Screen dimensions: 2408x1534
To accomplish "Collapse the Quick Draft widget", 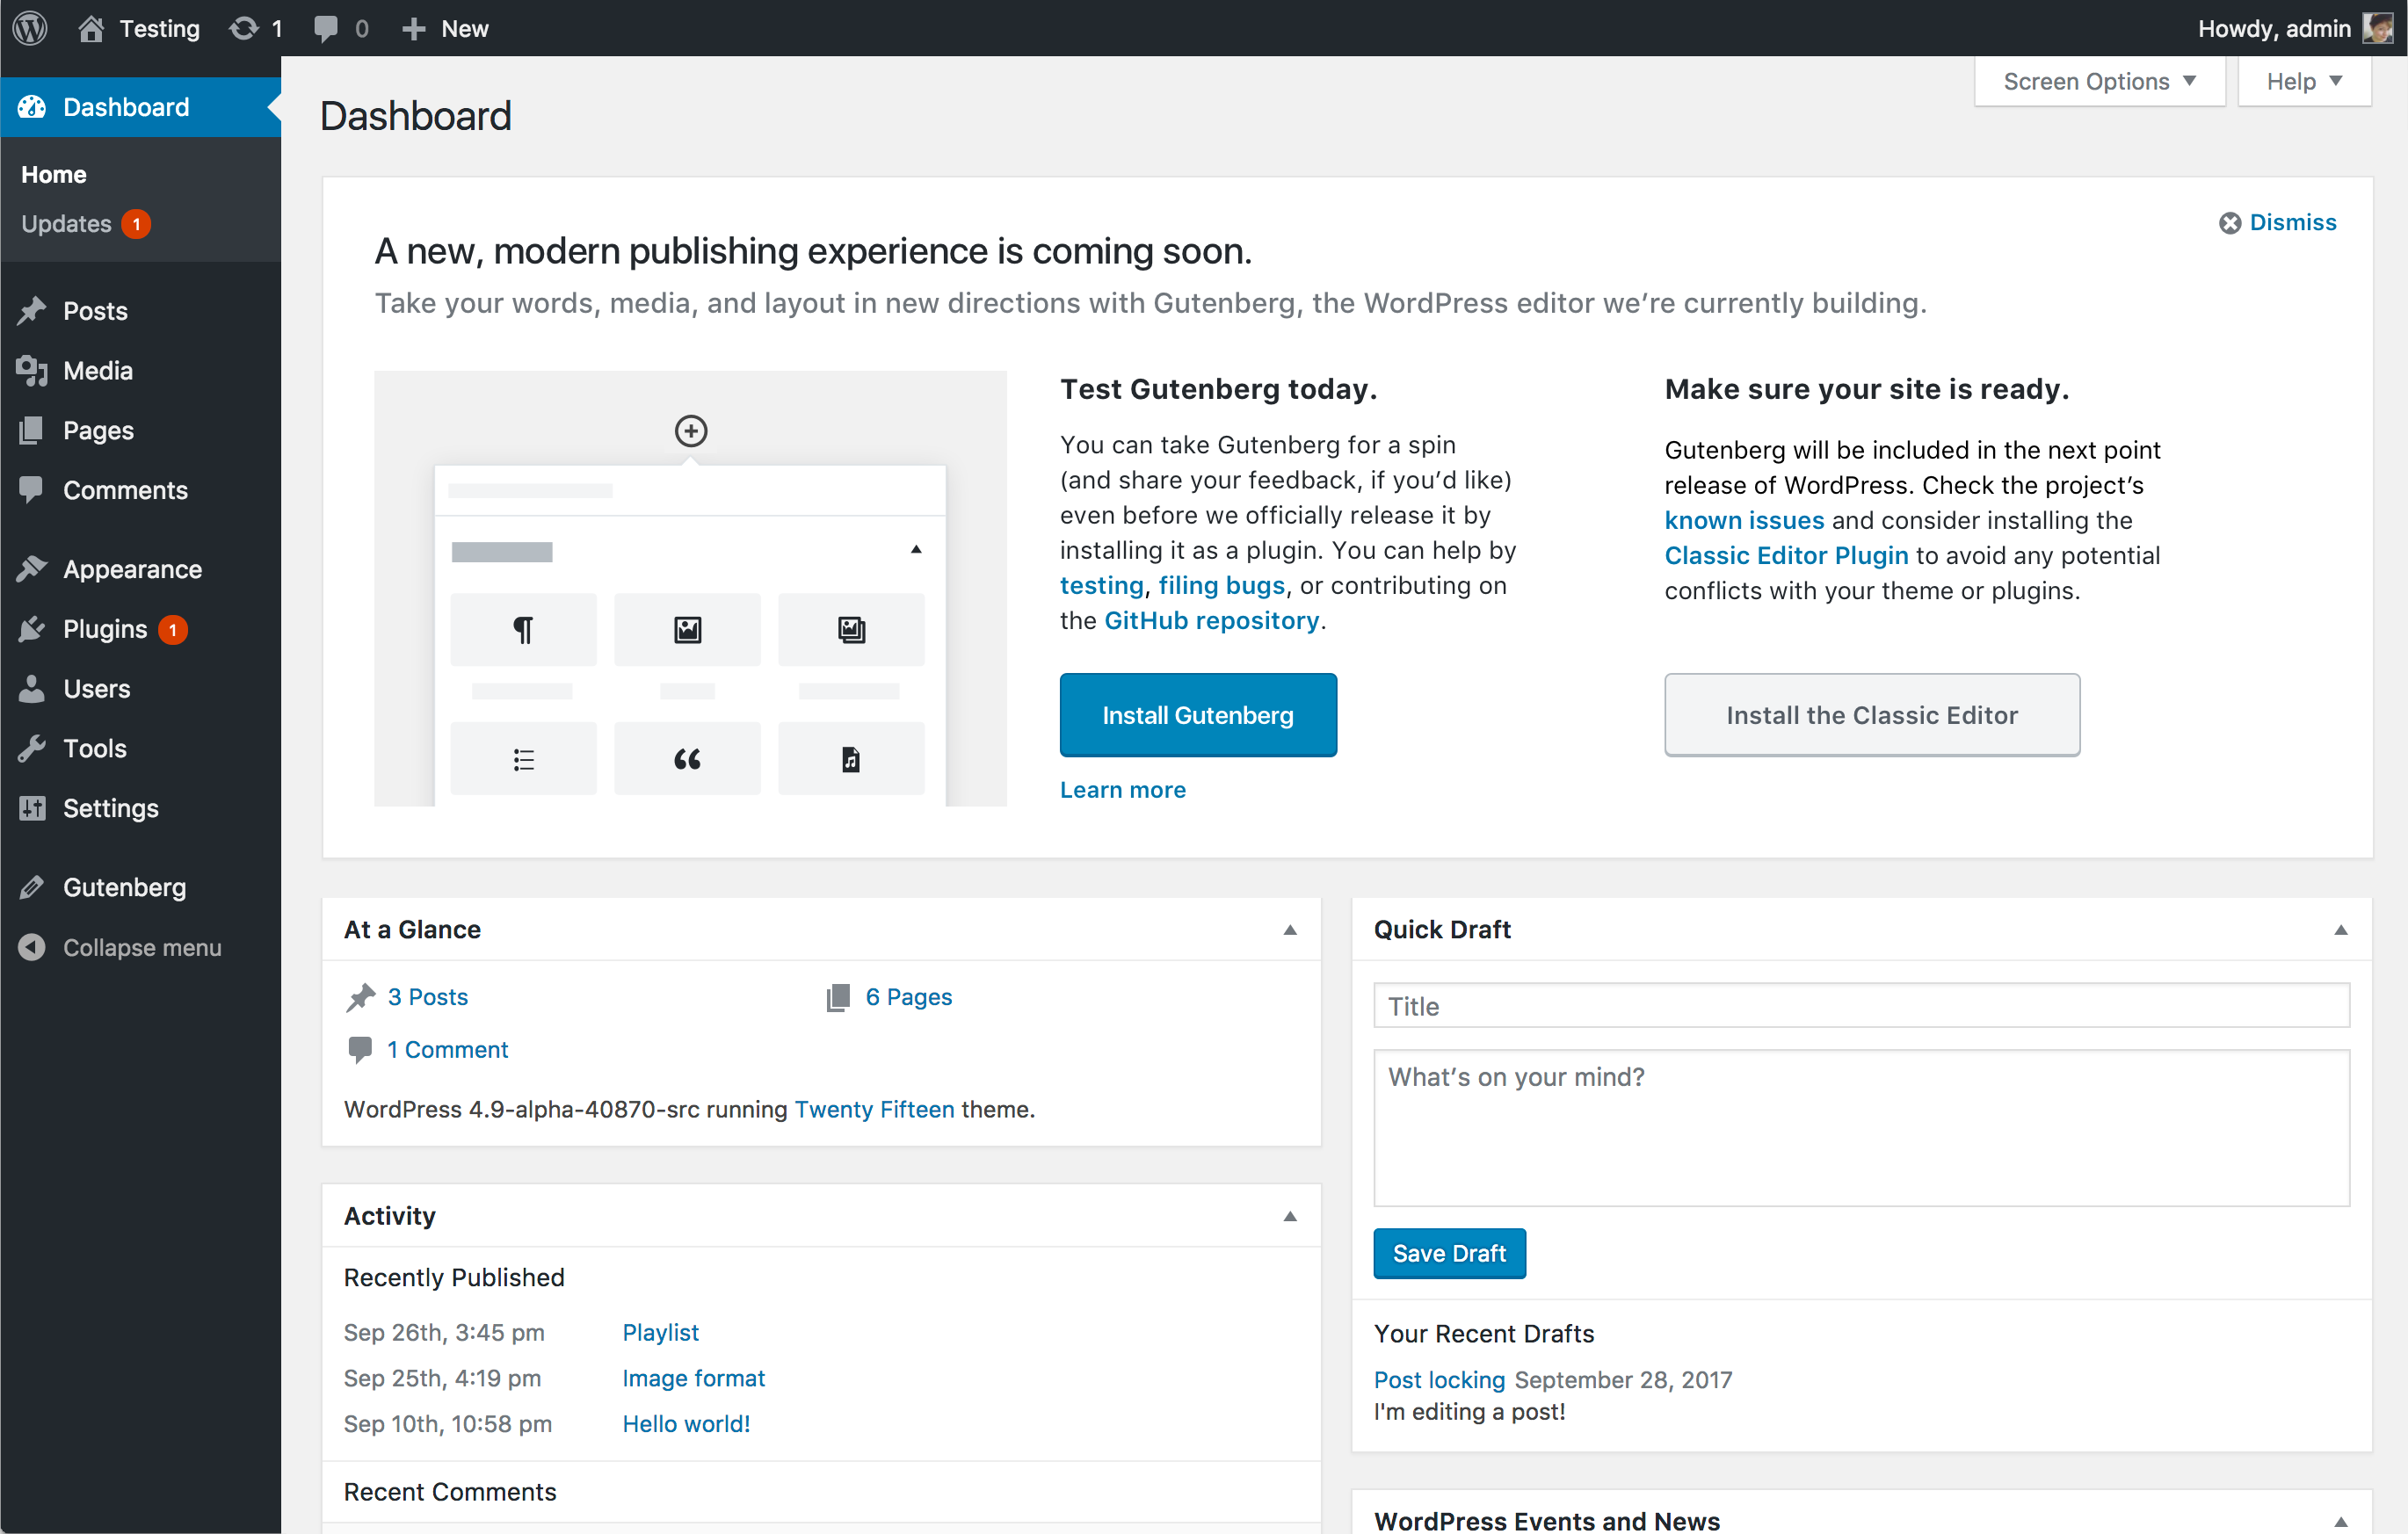I will click(2341, 930).
